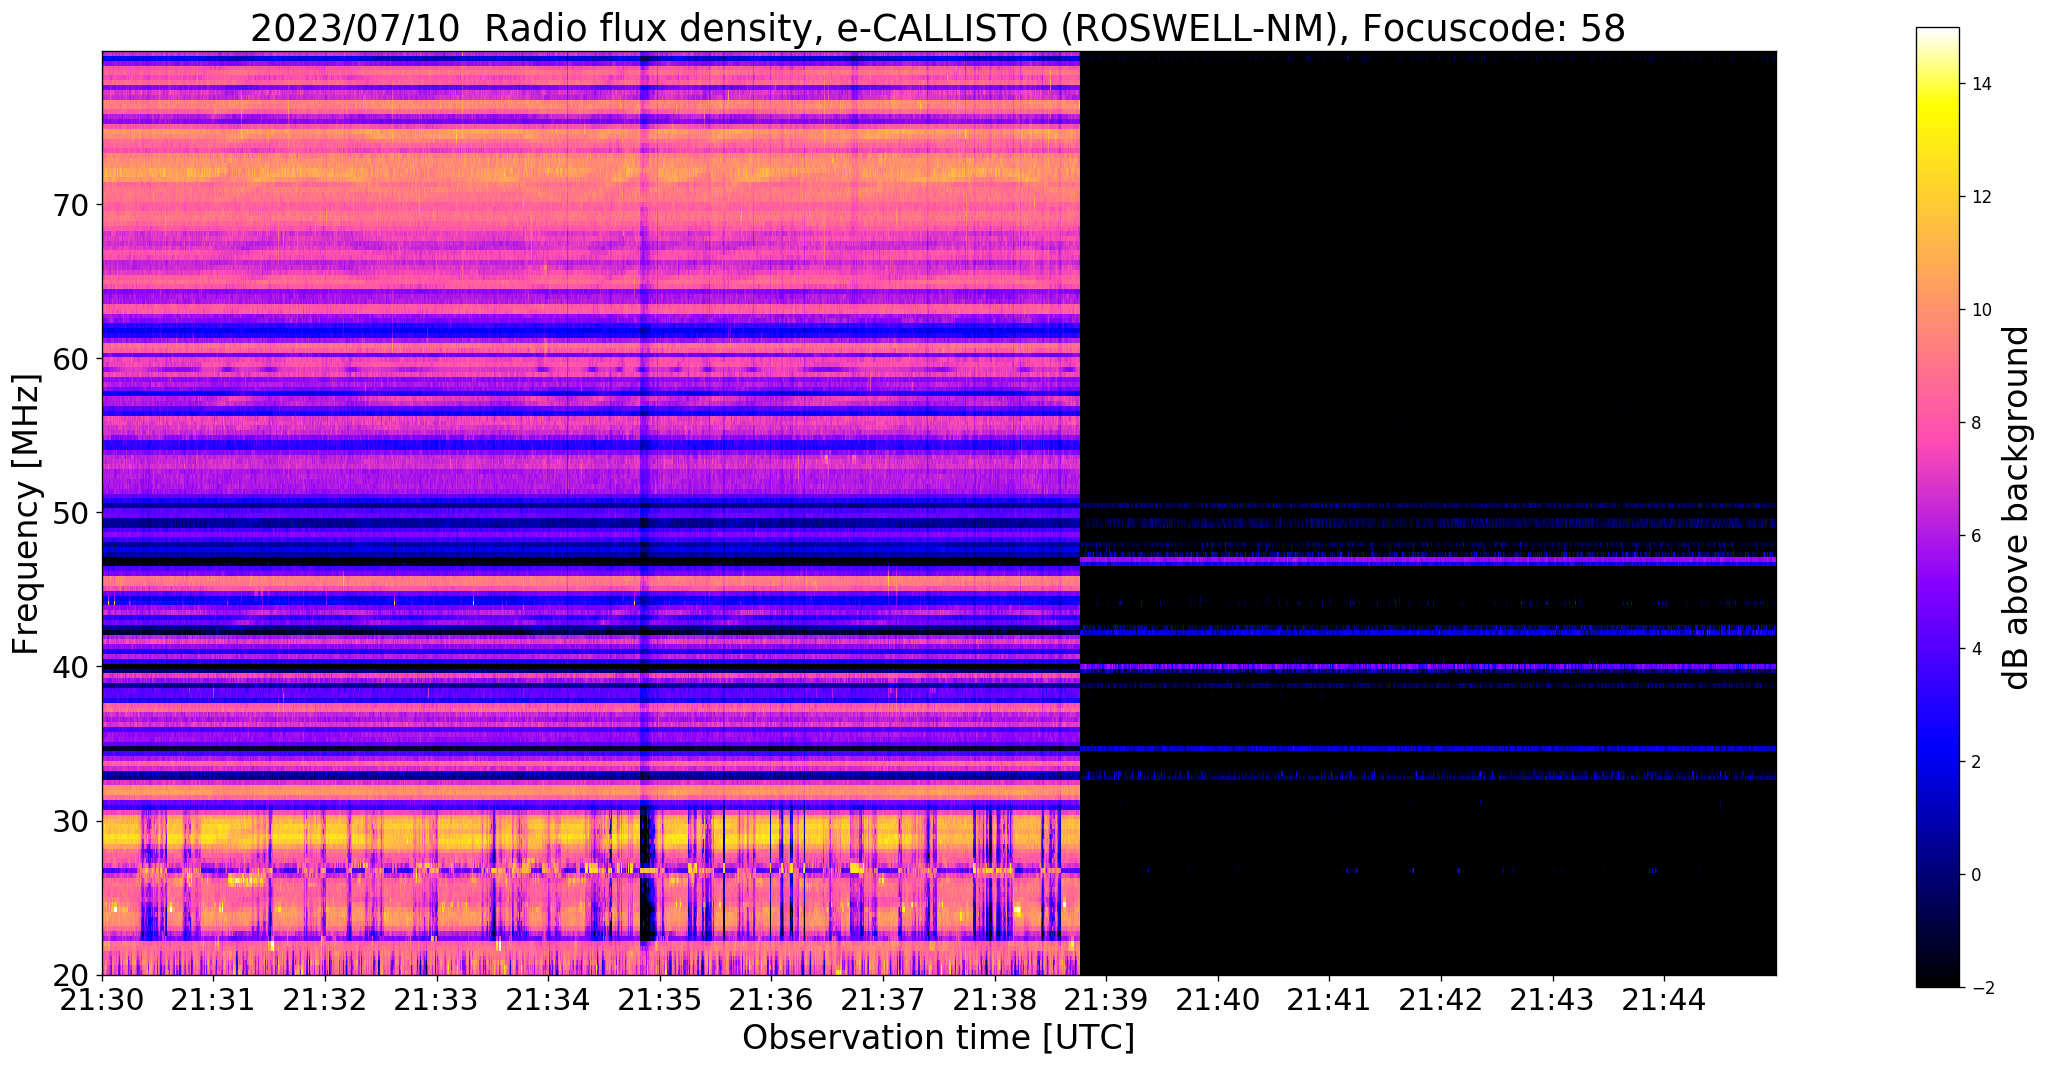The height and width of the screenshot is (1067, 2047).
Task: Click the colorbar tick label 12
Action: pyautogui.click(x=1980, y=197)
